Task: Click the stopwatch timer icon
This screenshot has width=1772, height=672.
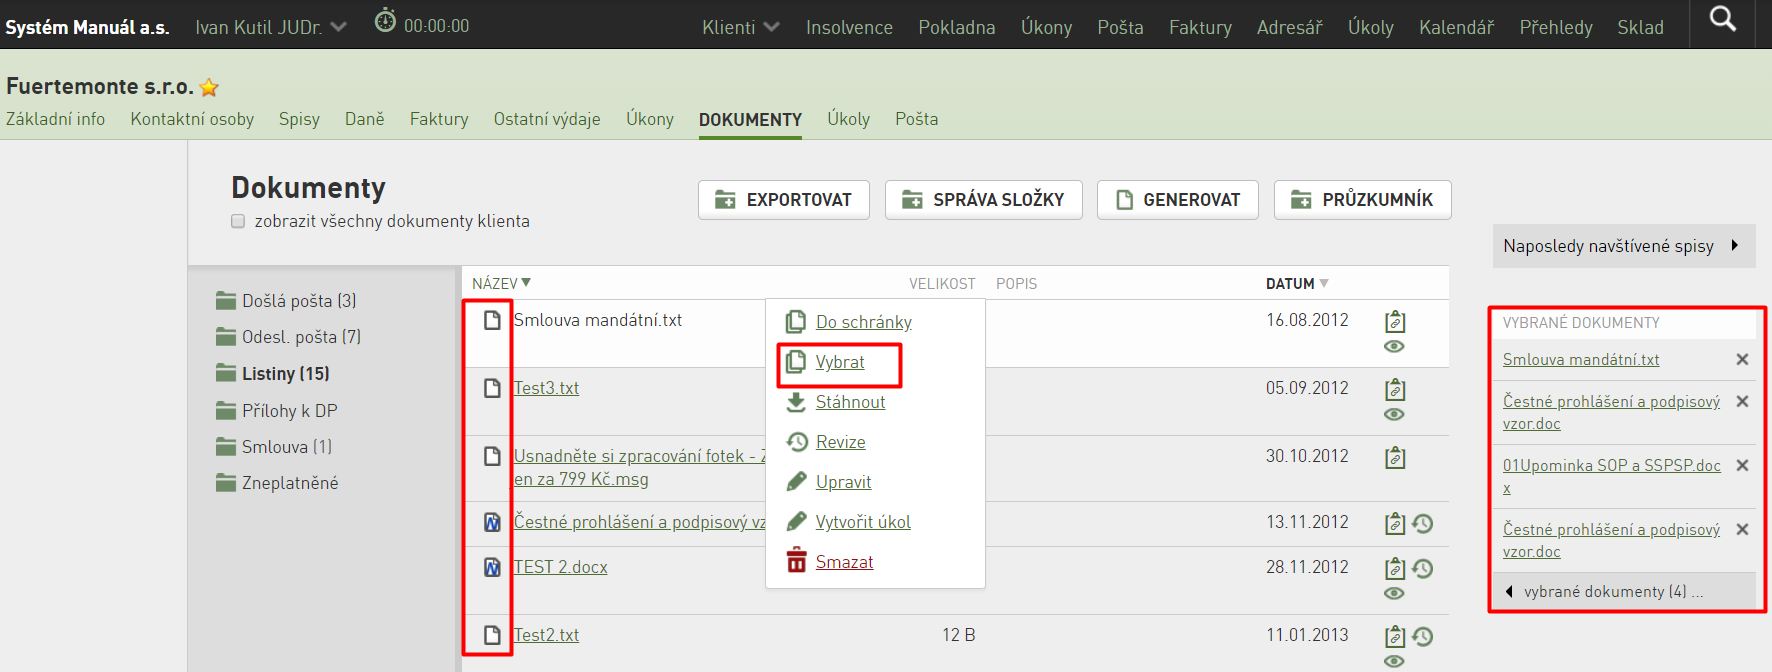Action: click(x=385, y=20)
